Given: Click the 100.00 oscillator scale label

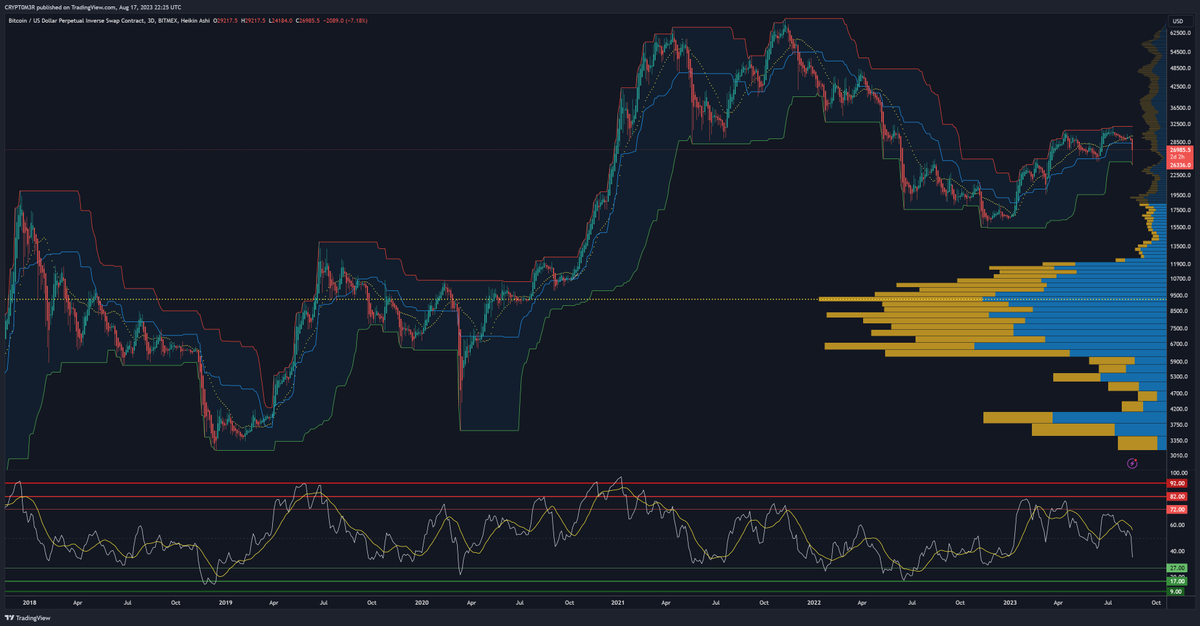Looking at the screenshot, I should coord(1178,473).
